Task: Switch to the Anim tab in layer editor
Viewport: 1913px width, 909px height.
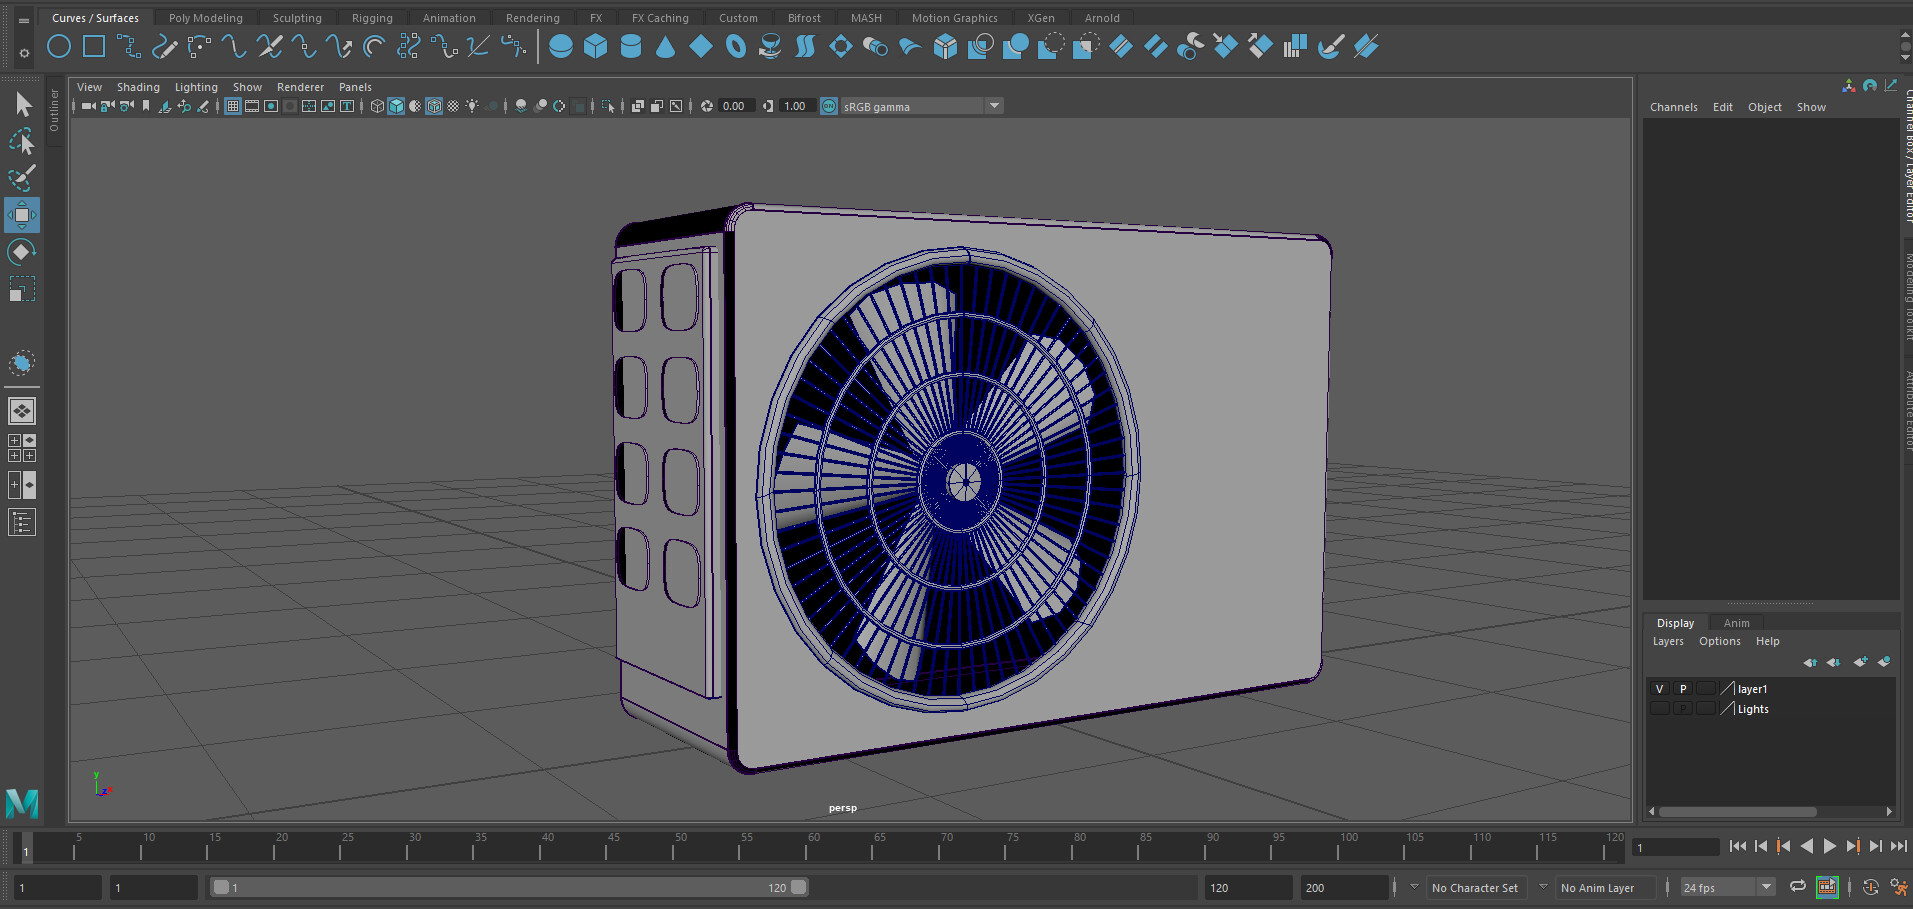Action: (1737, 622)
